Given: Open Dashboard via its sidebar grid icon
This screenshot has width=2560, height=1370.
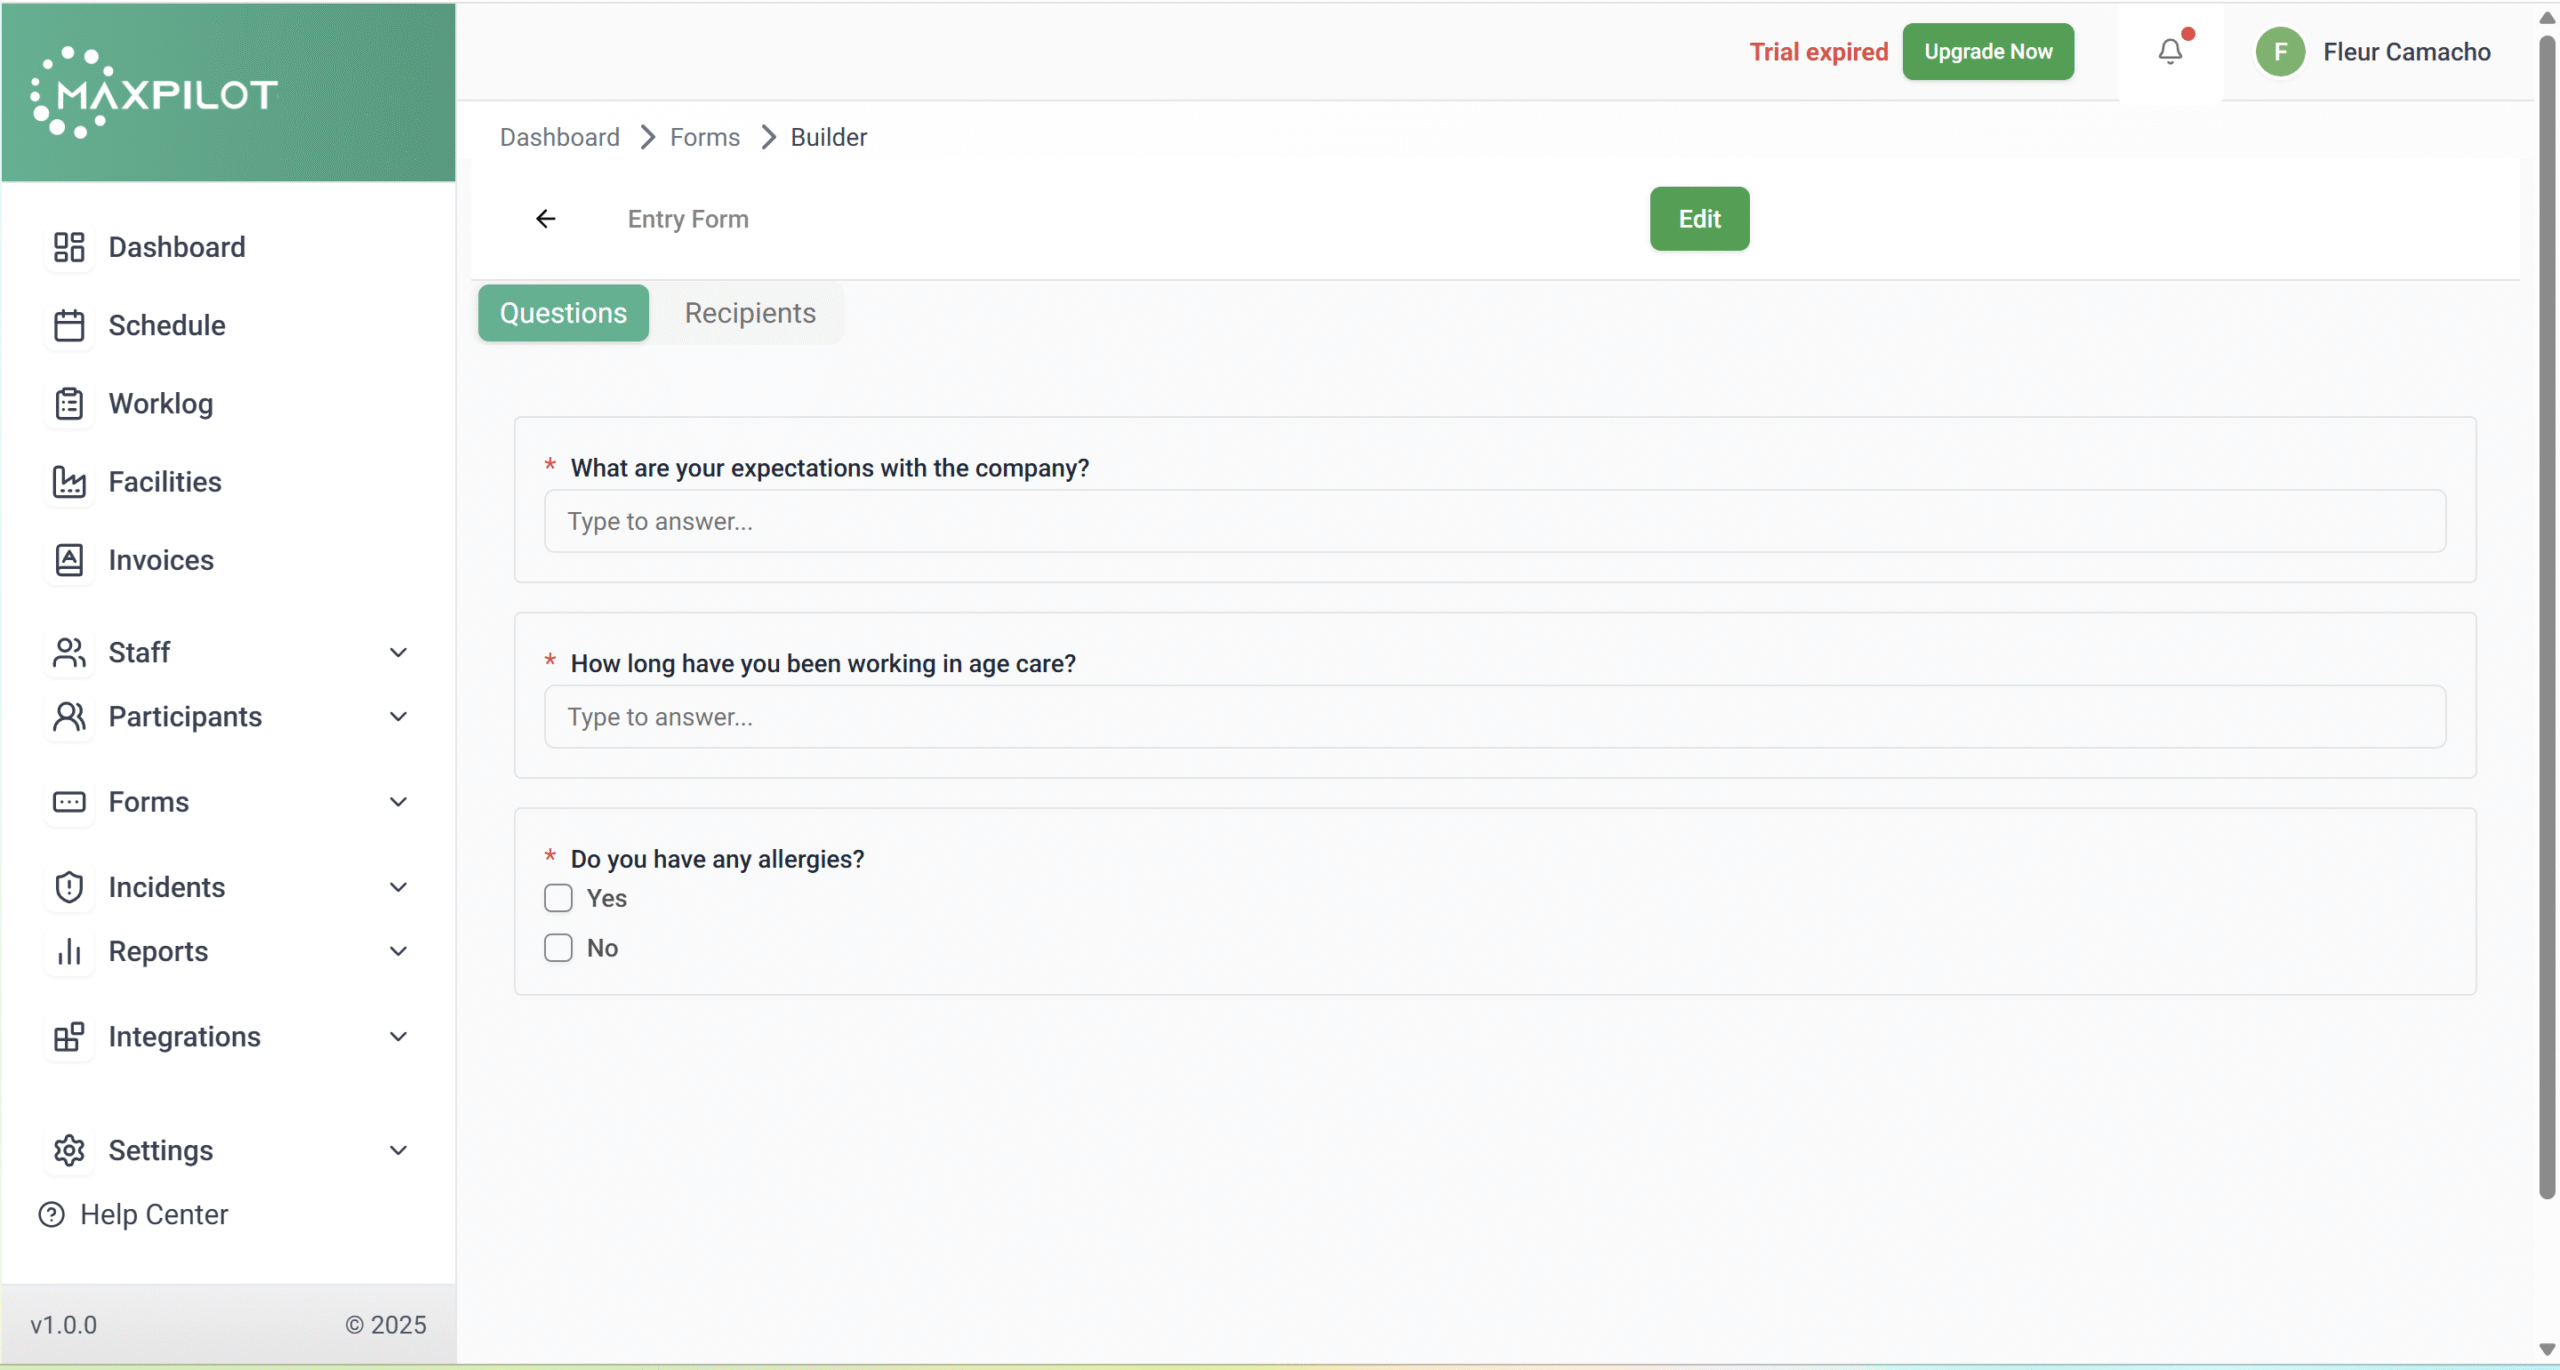Looking at the screenshot, I should 69,247.
